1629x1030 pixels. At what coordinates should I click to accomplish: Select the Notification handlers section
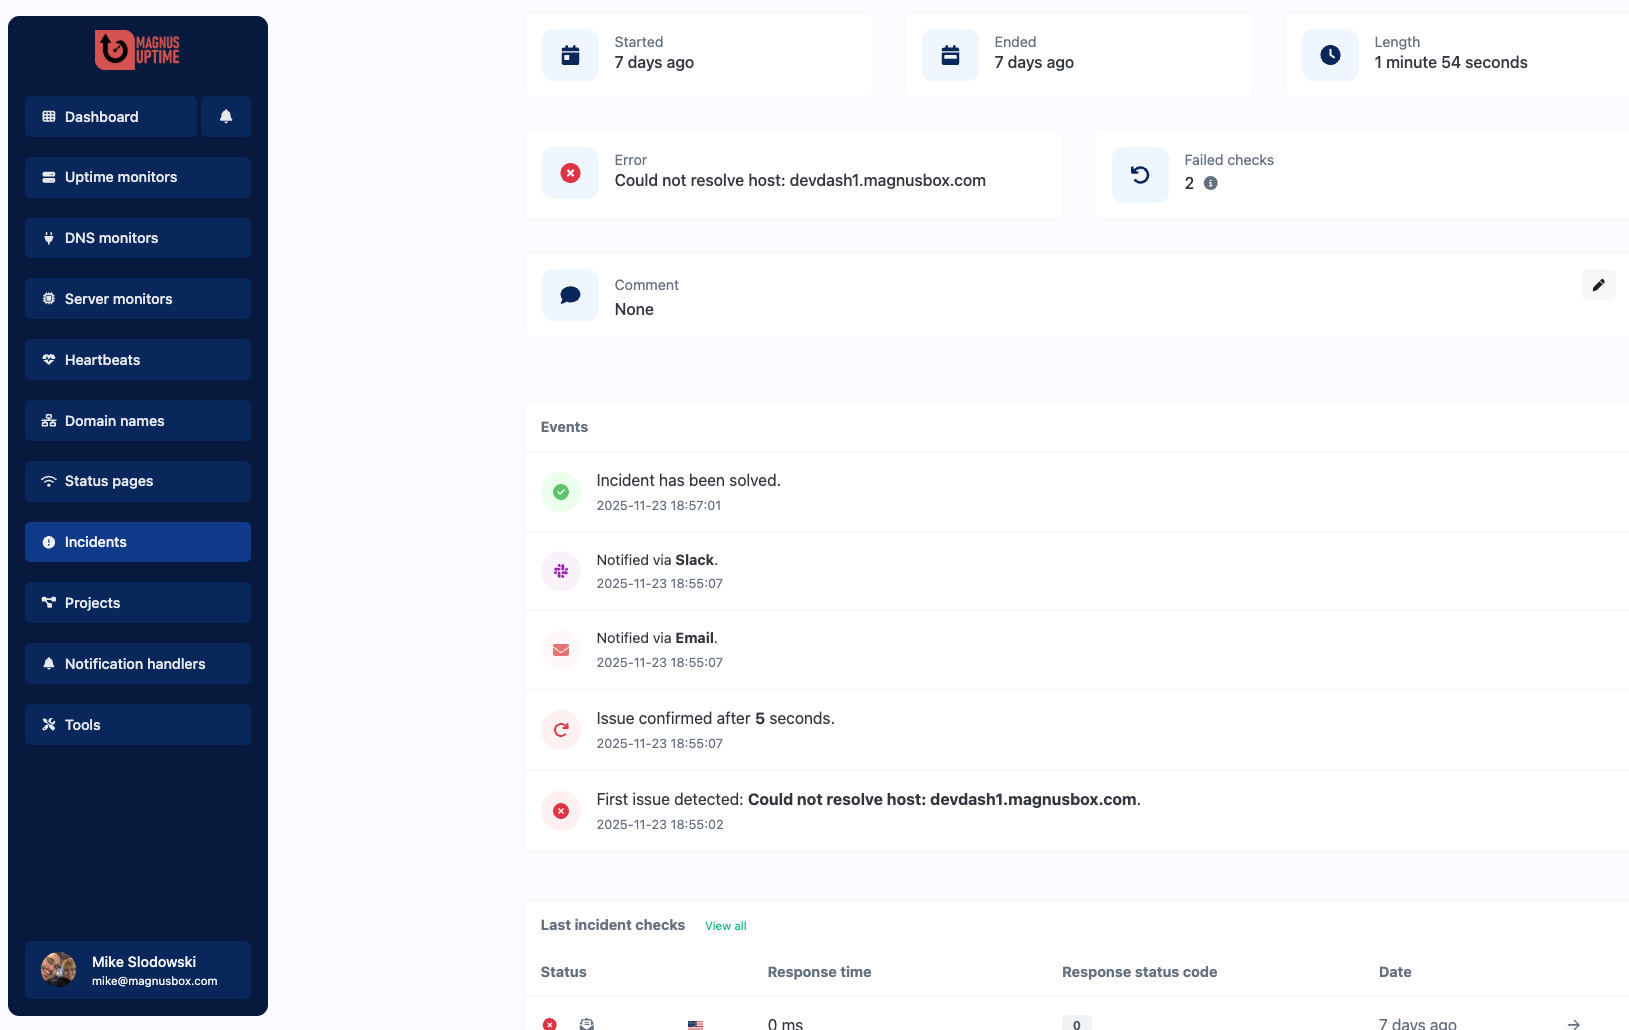(x=135, y=663)
